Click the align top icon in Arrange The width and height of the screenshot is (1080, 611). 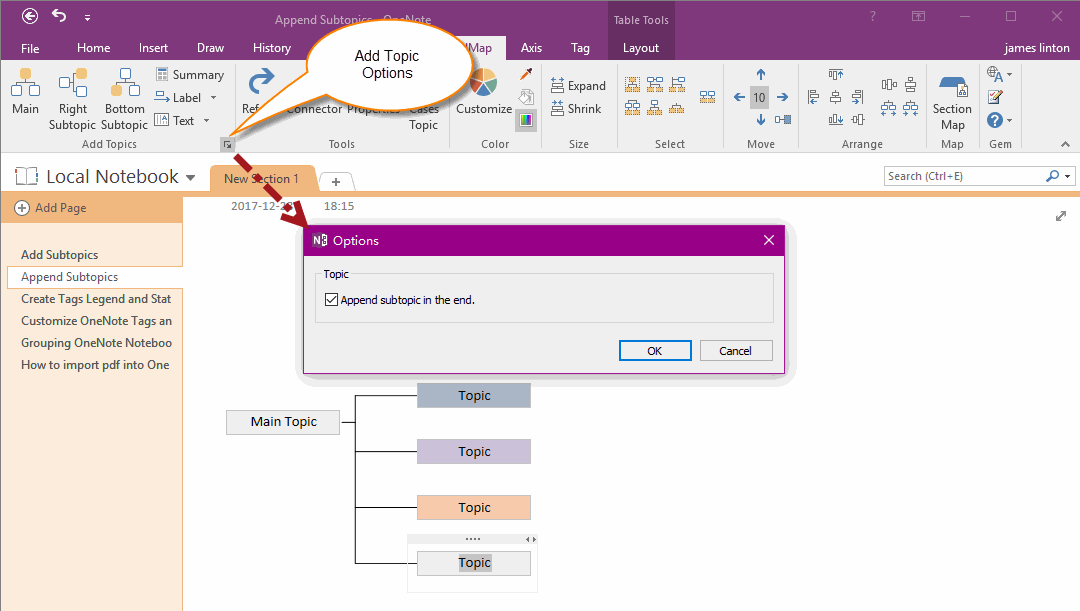click(x=835, y=74)
